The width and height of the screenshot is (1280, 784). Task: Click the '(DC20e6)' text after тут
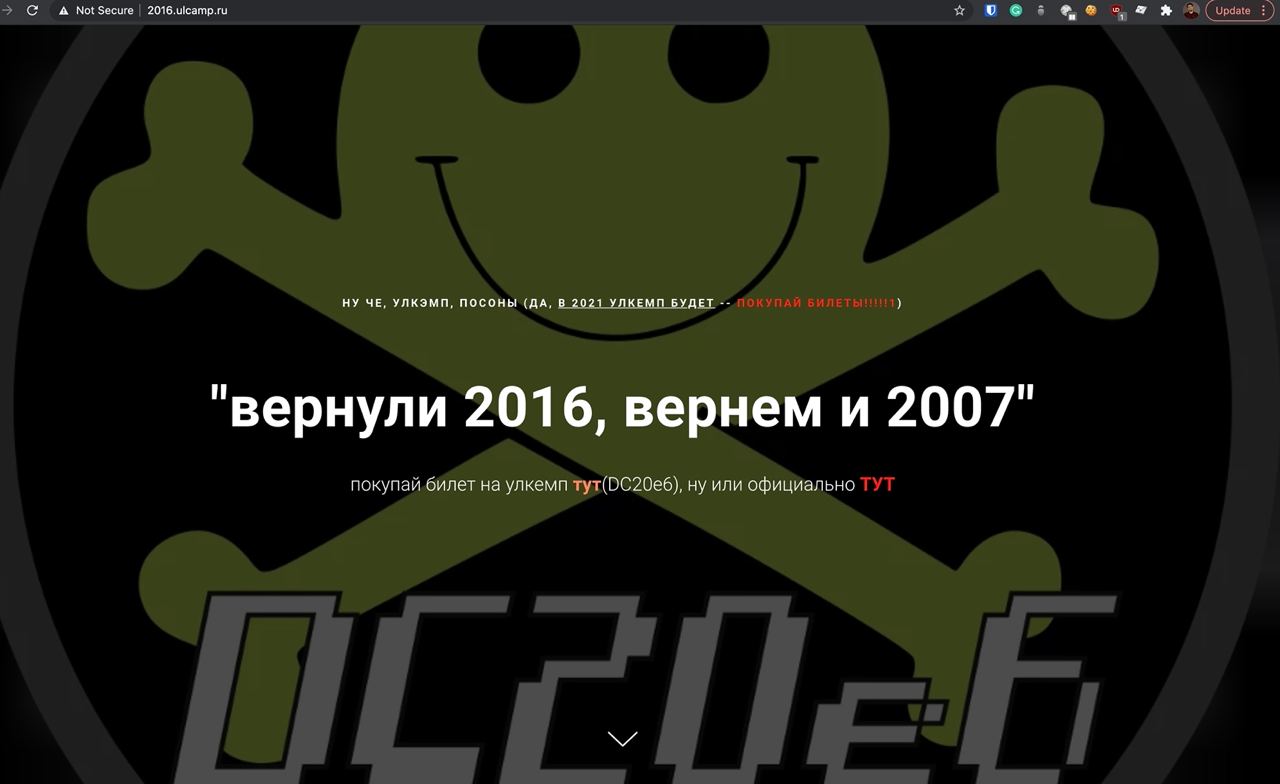point(641,485)
